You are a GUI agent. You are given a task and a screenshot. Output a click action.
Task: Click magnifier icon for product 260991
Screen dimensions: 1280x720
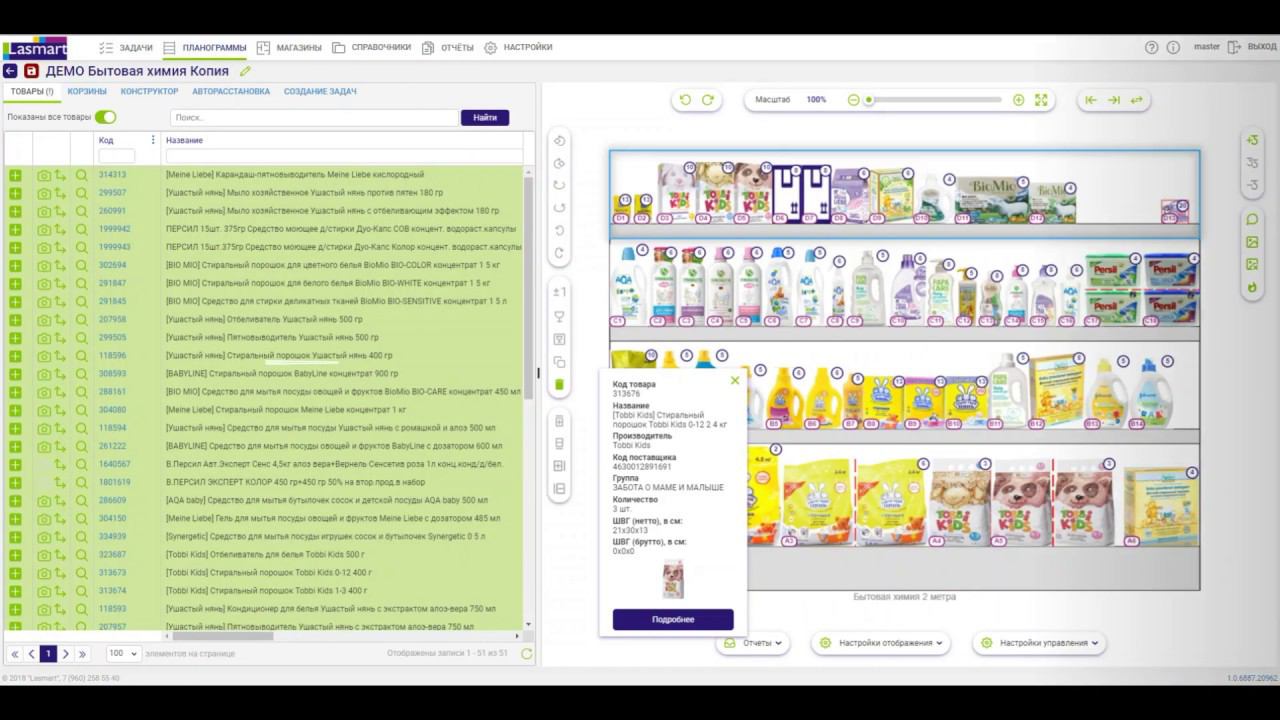click(x=81, y=211)
